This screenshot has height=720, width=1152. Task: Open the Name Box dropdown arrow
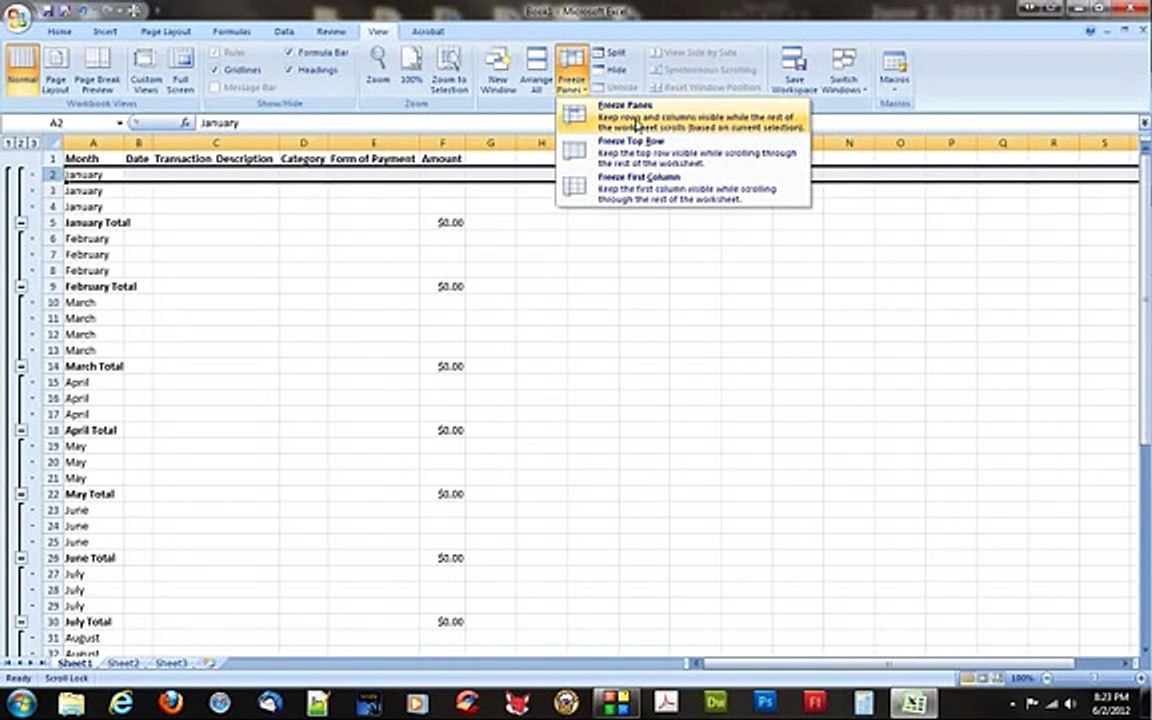click(x=120, y=123)
